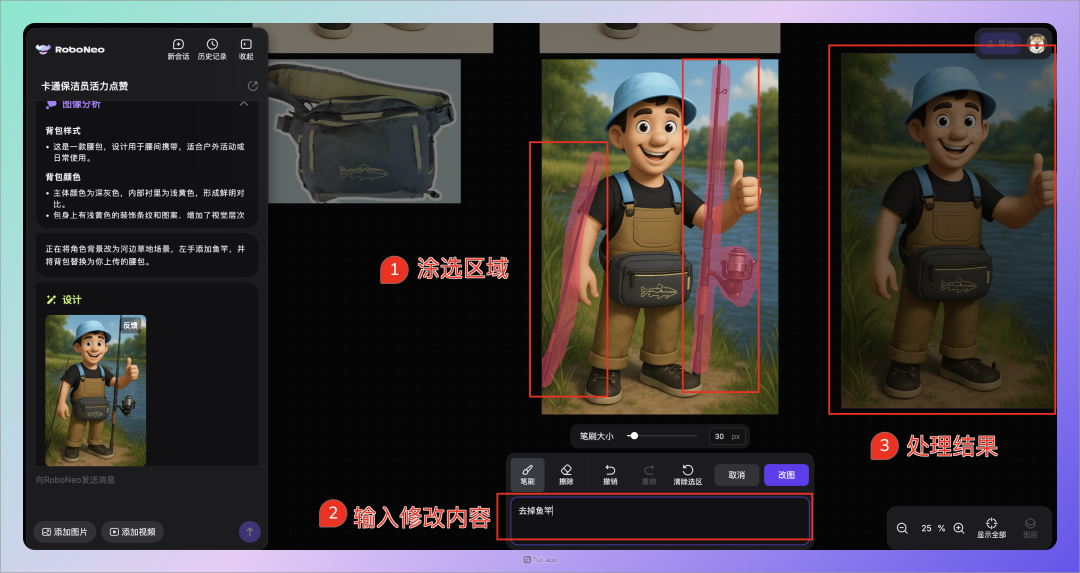Click the 正在将角色背景改为河边草地场景 message

tap(146, 255)
